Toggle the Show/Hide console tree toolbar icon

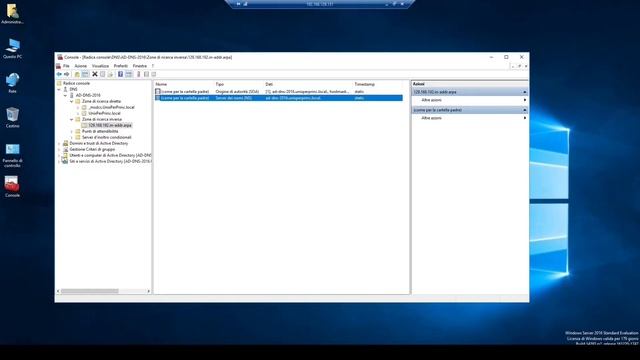pos(85,74)
